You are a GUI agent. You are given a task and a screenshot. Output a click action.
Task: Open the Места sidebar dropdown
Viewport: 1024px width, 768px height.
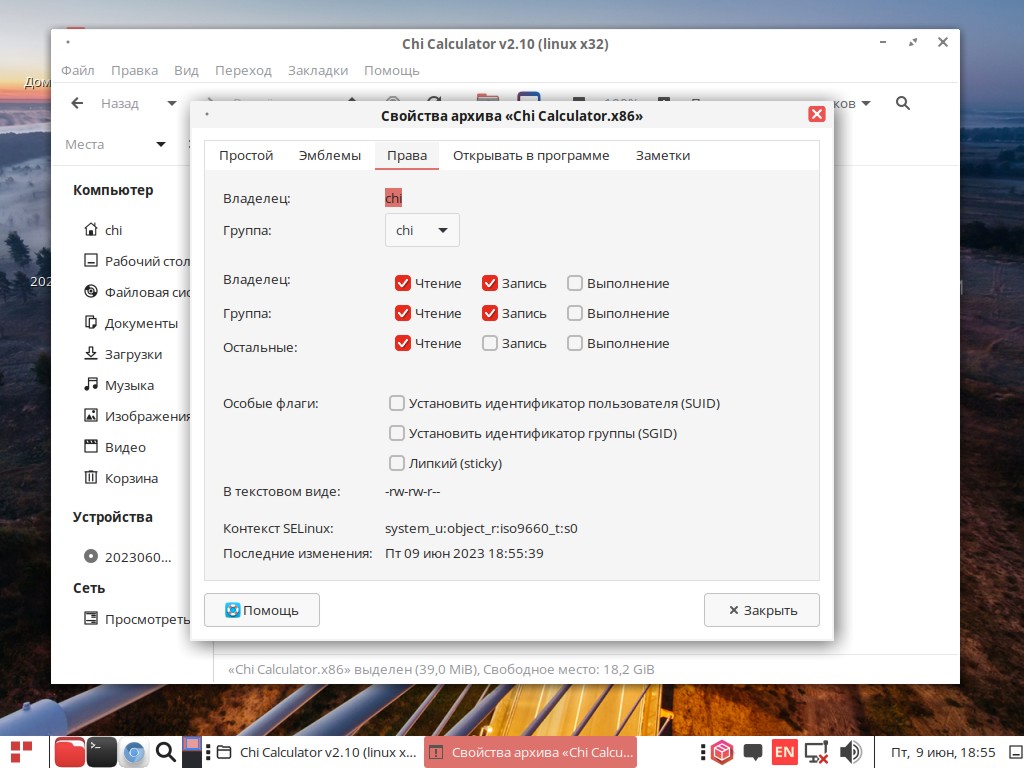pos(161,144)
